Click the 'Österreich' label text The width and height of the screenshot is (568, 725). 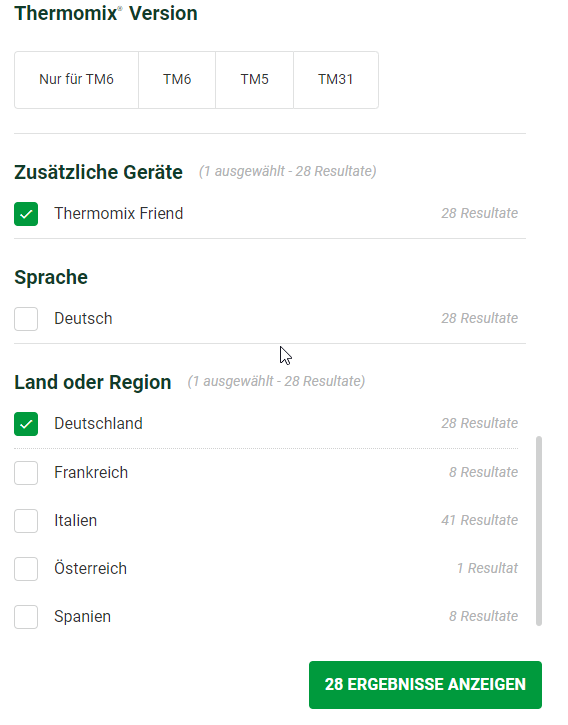point(90,568)
